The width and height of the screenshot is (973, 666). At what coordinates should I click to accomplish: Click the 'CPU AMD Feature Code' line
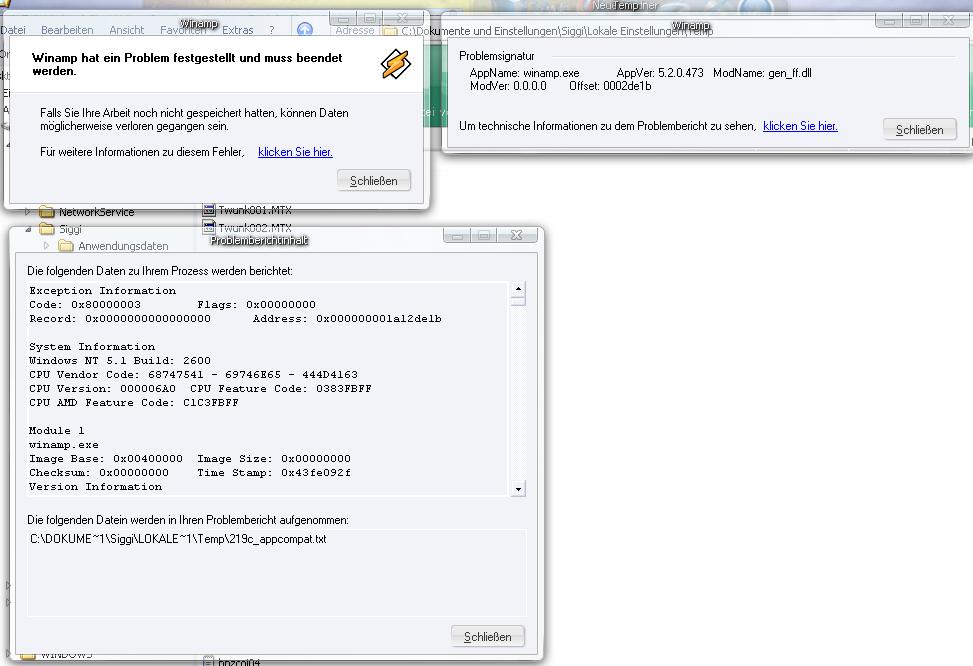[133, 403]
